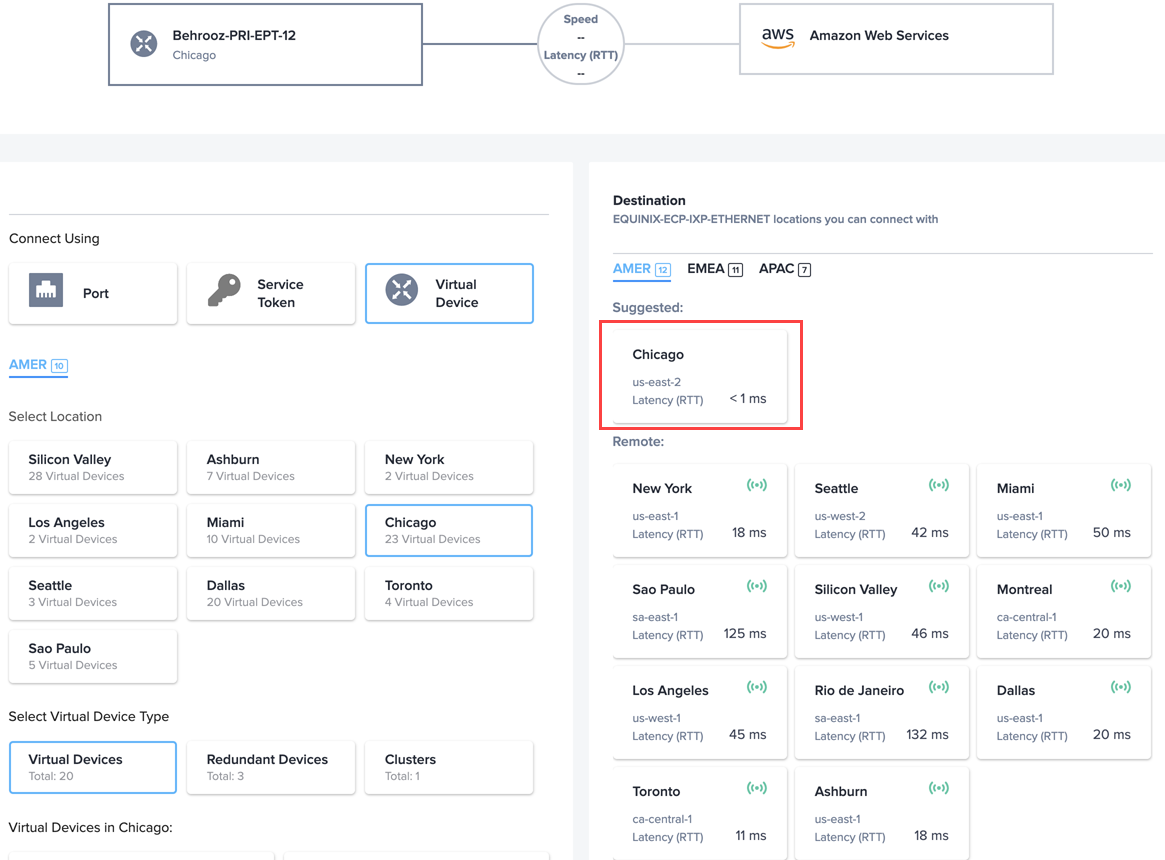Click the Speed and Latency (RTT) circle
The height and width of the screenshot is (860, 1165).
pos(580,45)
